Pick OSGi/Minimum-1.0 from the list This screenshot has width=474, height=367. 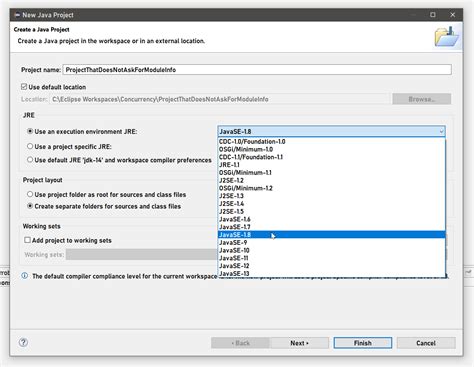pos(332,149)
